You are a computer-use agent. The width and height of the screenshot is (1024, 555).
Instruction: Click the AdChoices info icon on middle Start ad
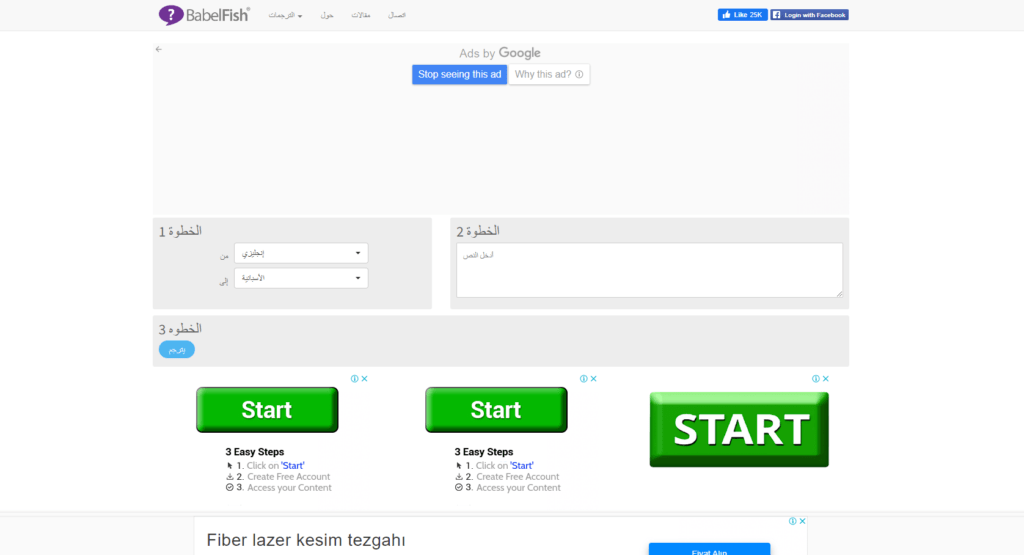point(584,379)
